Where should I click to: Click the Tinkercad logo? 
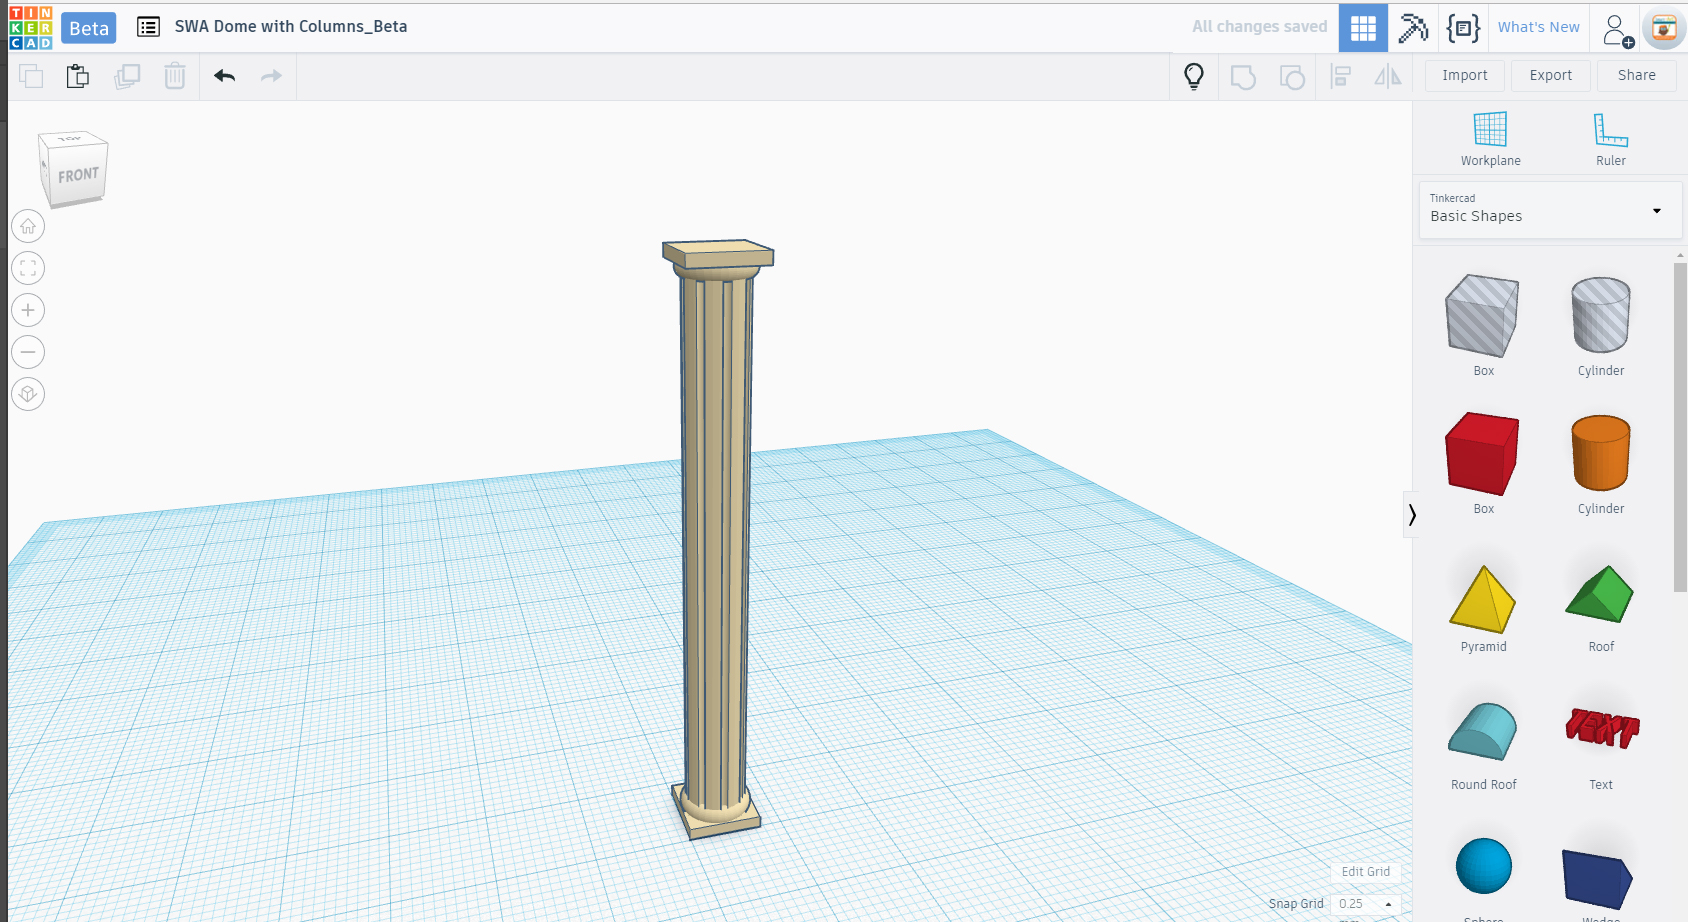(x=30, y=28)
